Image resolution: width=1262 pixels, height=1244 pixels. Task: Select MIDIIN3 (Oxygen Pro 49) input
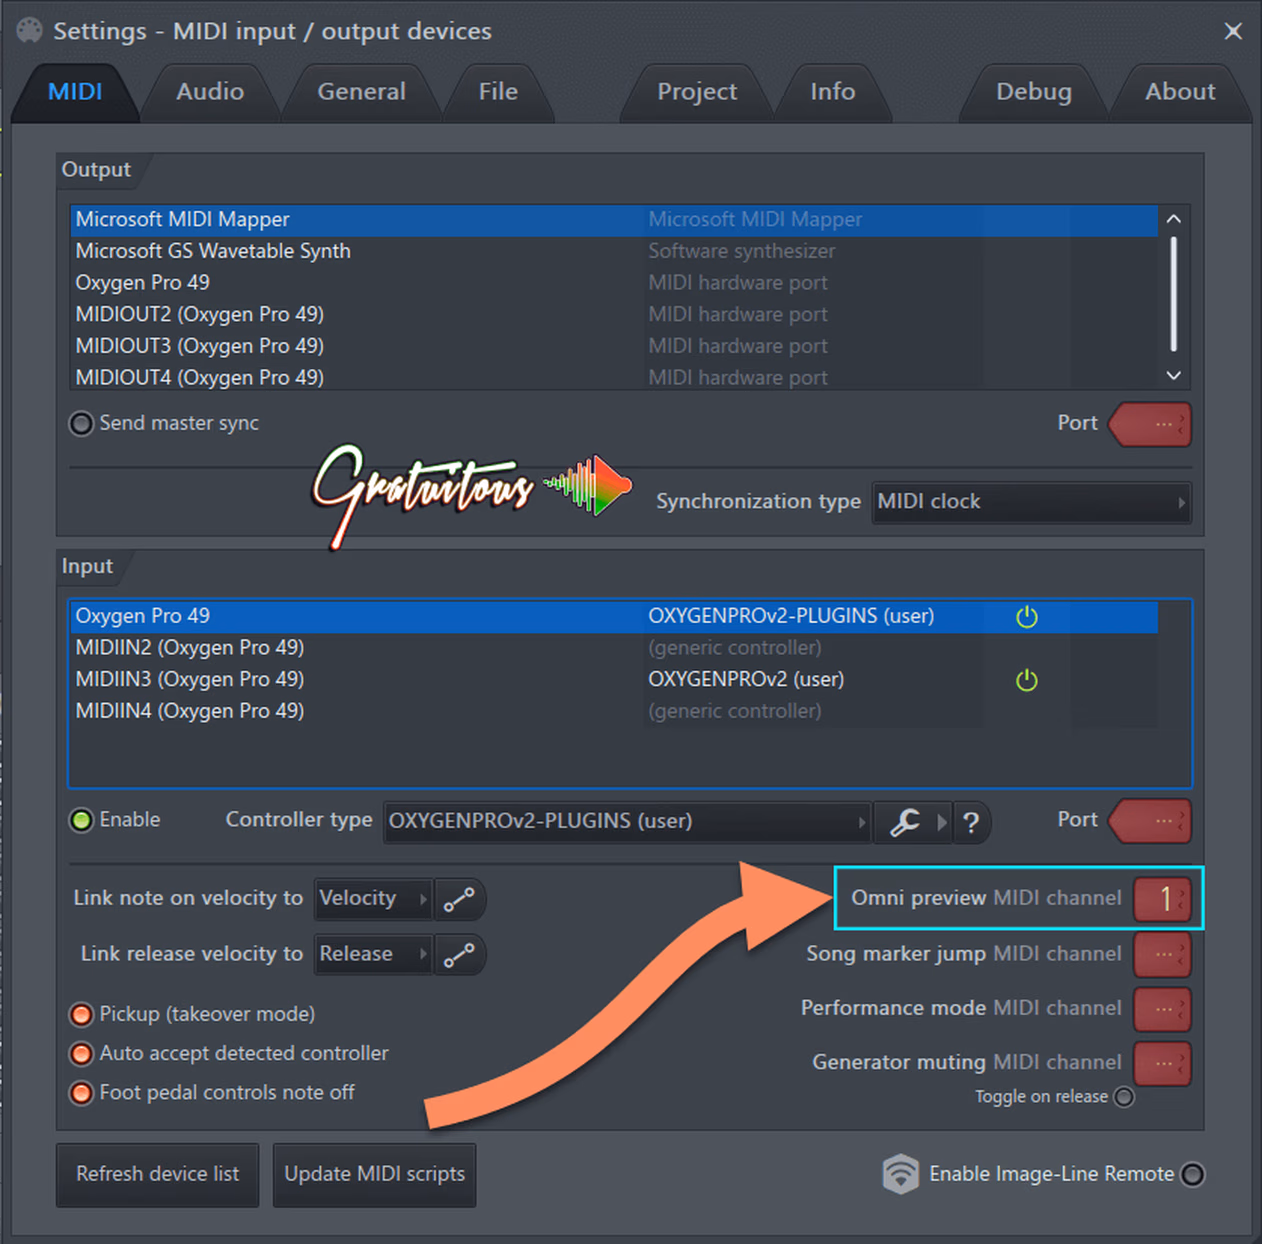click(x=614, y=680)
